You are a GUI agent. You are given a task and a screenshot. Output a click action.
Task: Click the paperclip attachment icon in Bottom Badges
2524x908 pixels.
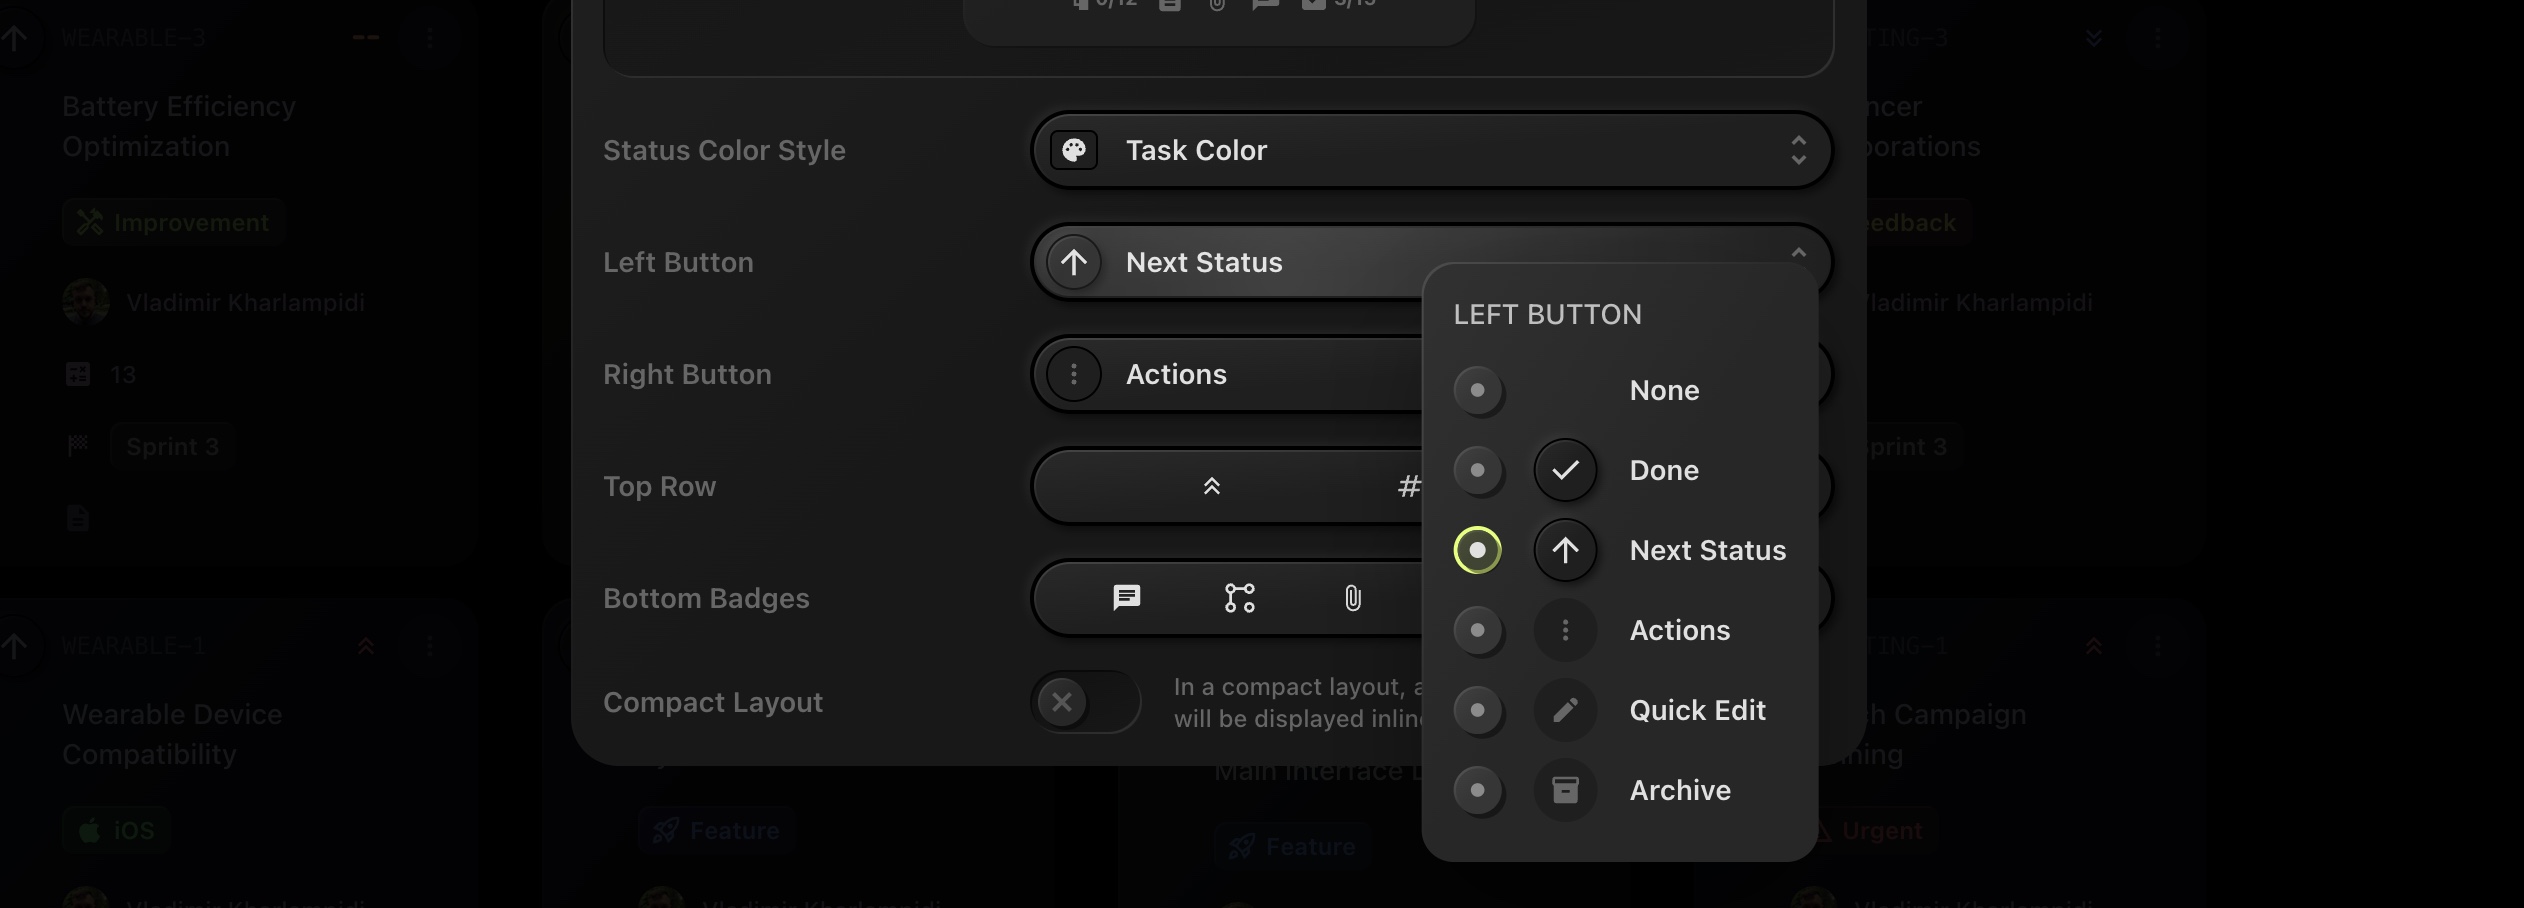point(1352,598)
